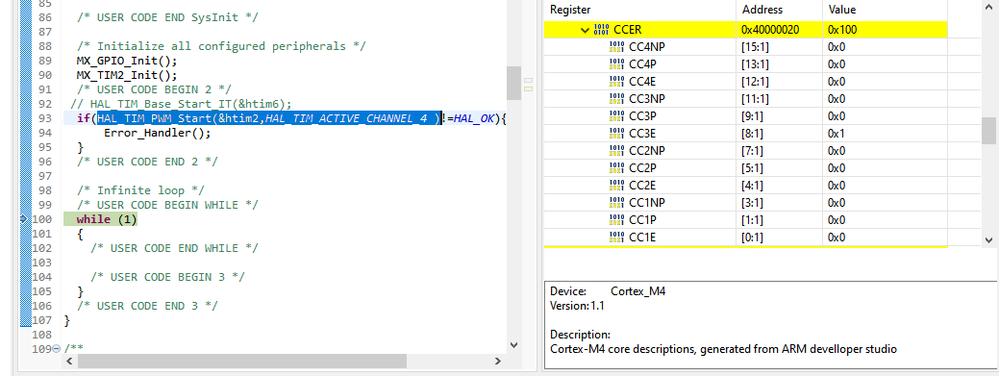Click the USER CODE END SysInit comment
This screenshot has width=999, height=376.
click(168, 17)
